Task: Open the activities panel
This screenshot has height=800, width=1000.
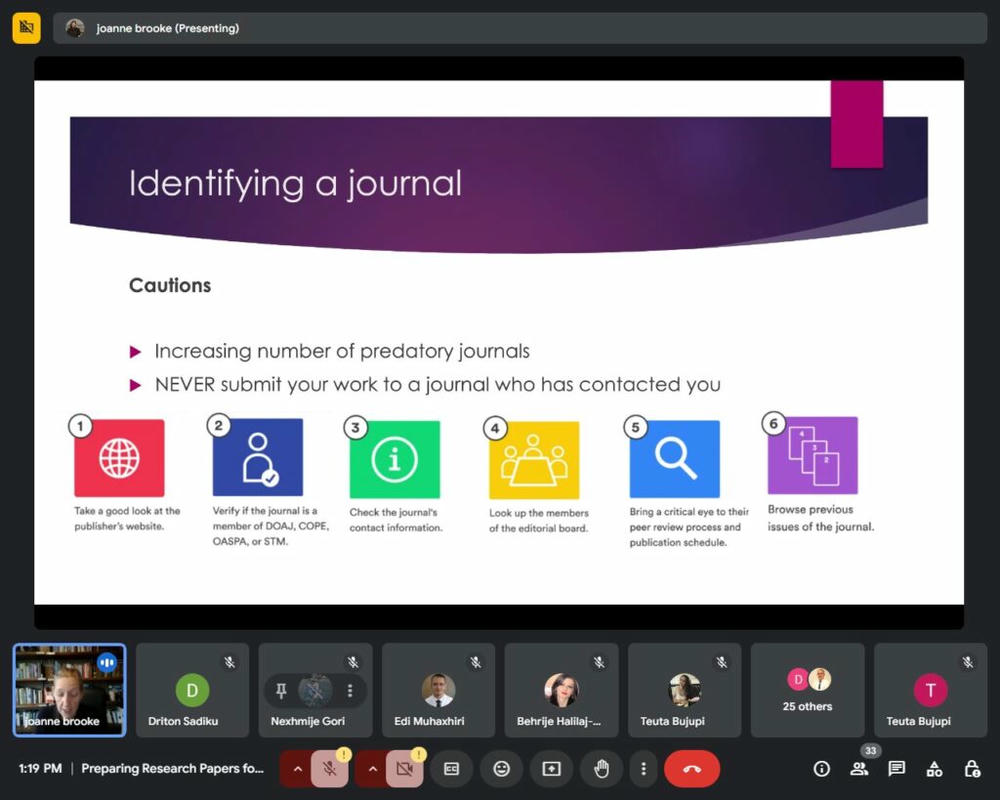Action: tap(934, 769)
